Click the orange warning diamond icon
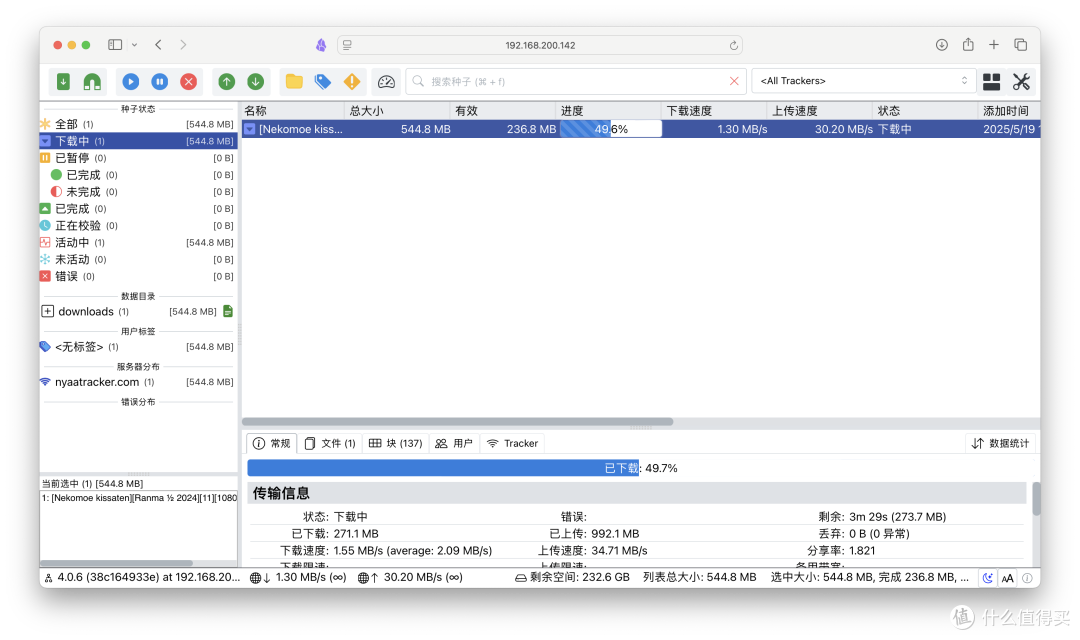Screen dimensions: 1080x640 tap(352, 81)
